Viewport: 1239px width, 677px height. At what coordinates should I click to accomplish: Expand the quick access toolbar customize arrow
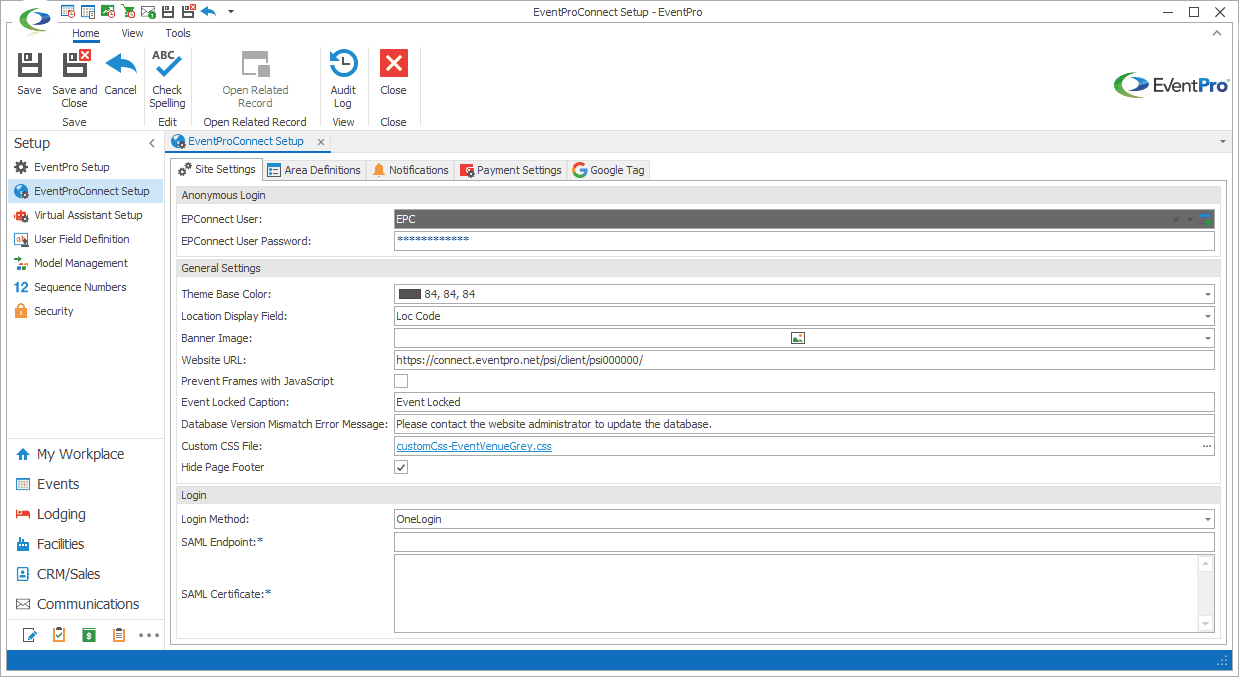coord(231,12)
